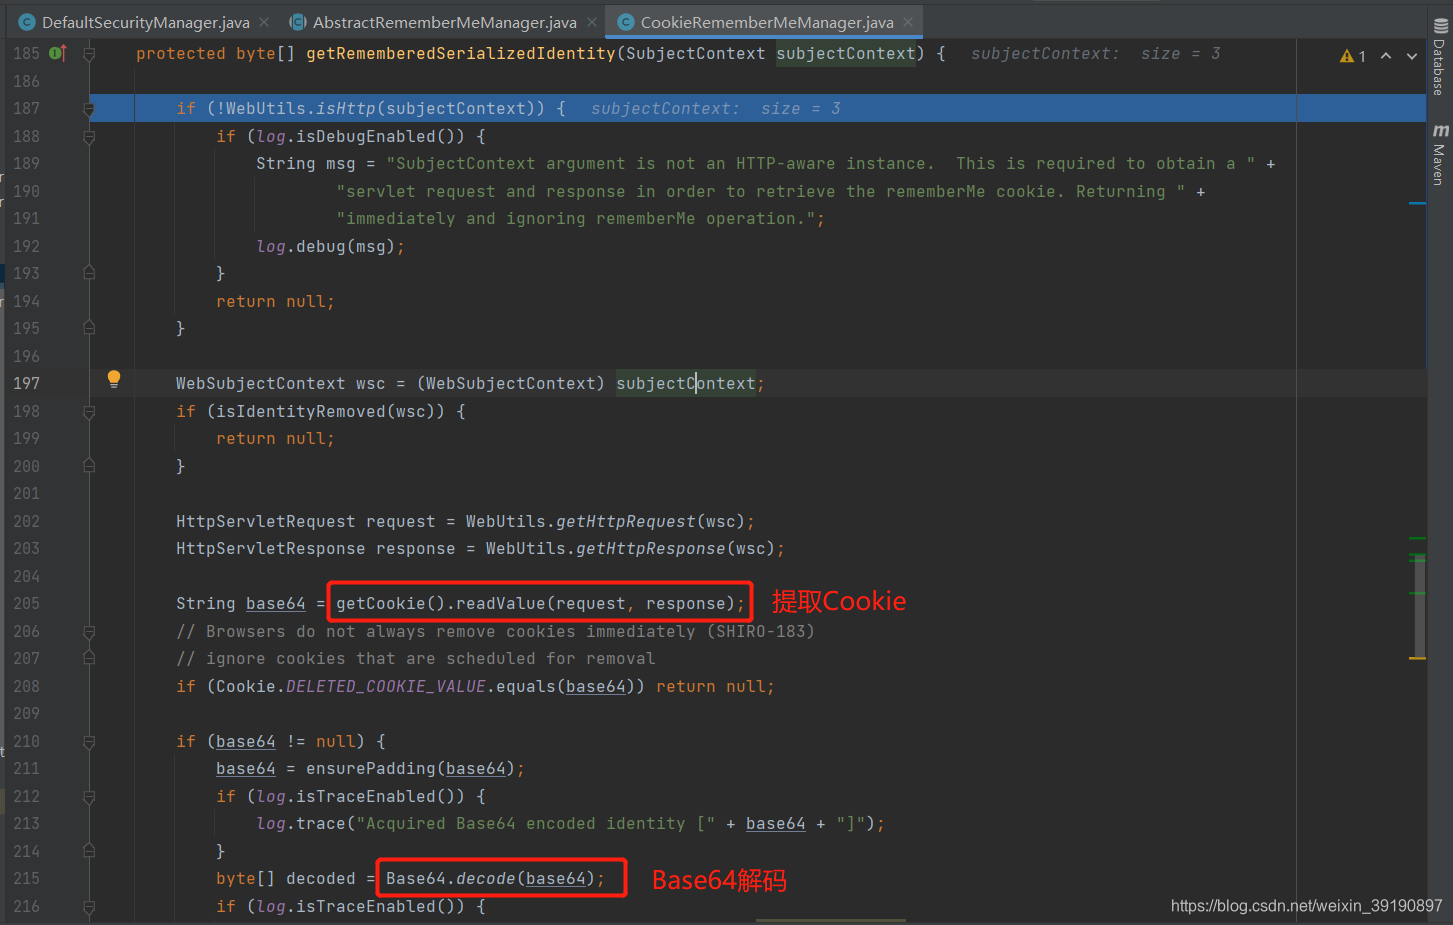Click the yellow warning indicator showing 1
This screenshot has height=925, width=1453.
point(1353,56)
